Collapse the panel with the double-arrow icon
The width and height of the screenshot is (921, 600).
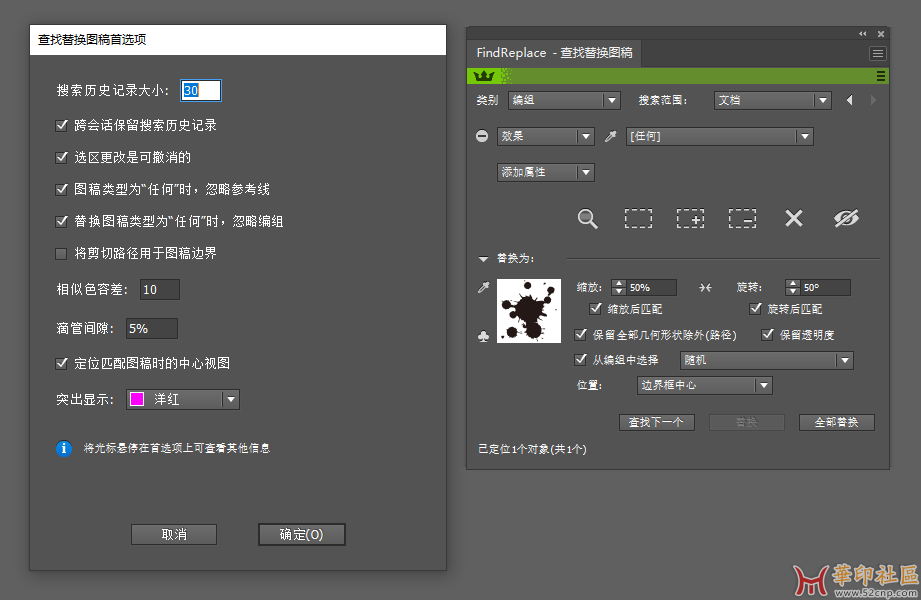click(x=862, y=33)
